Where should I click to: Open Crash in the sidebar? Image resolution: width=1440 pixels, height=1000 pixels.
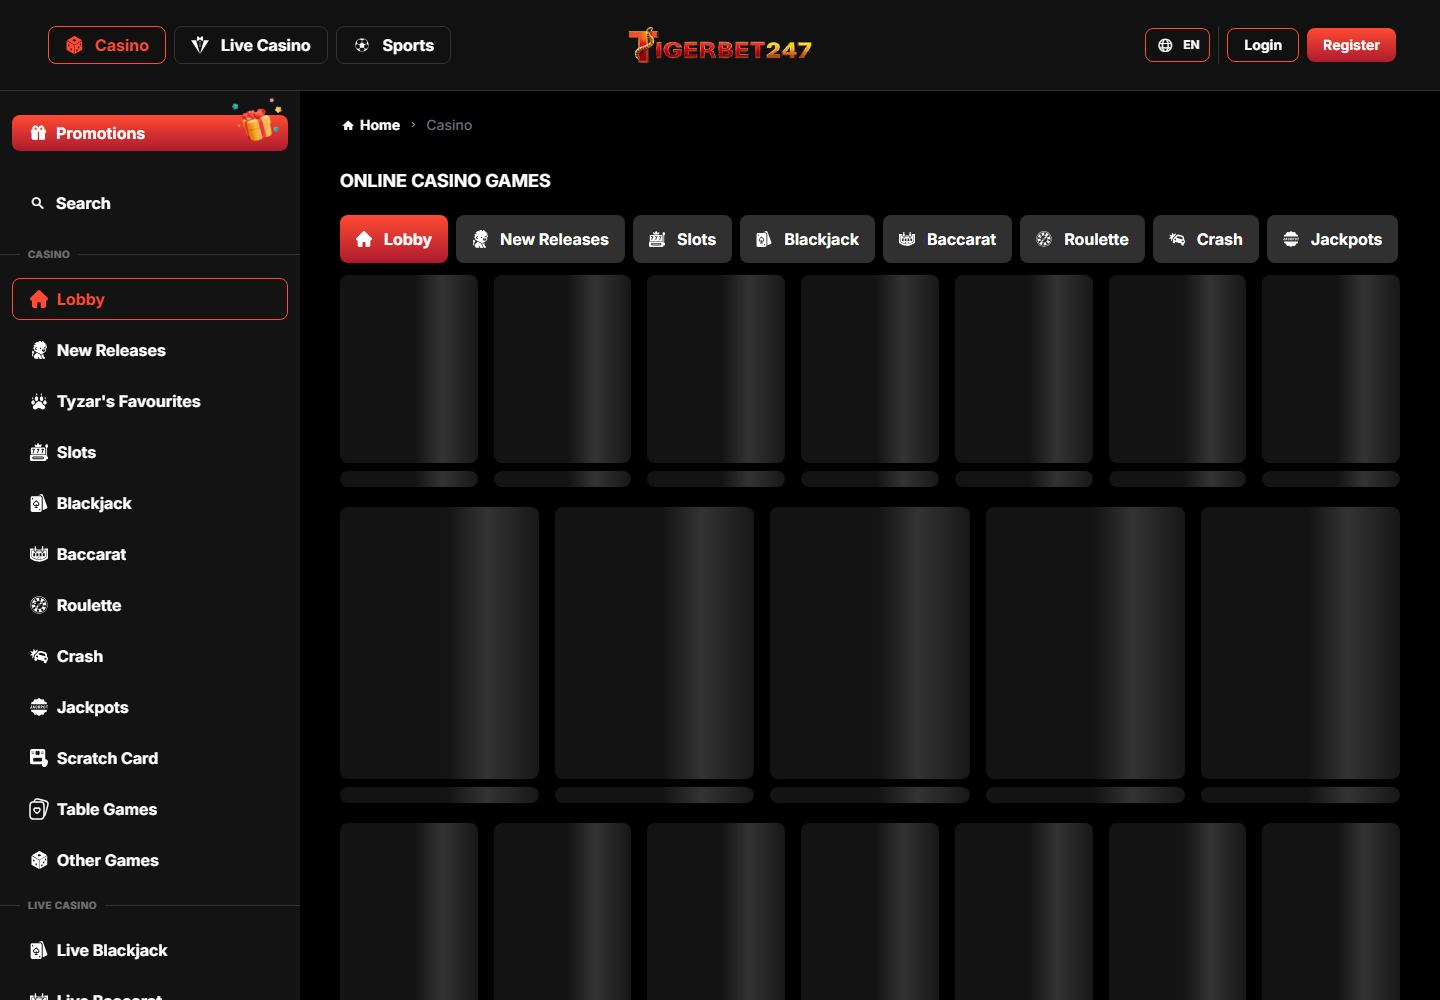point(150,656)
